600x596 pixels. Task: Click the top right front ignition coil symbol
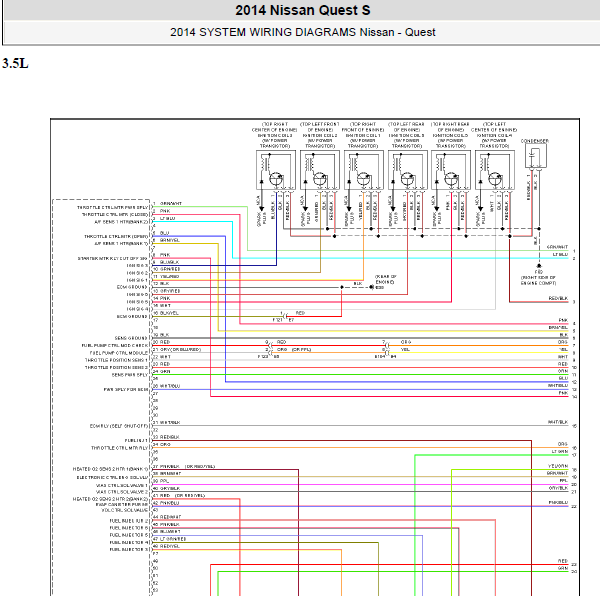364,170
